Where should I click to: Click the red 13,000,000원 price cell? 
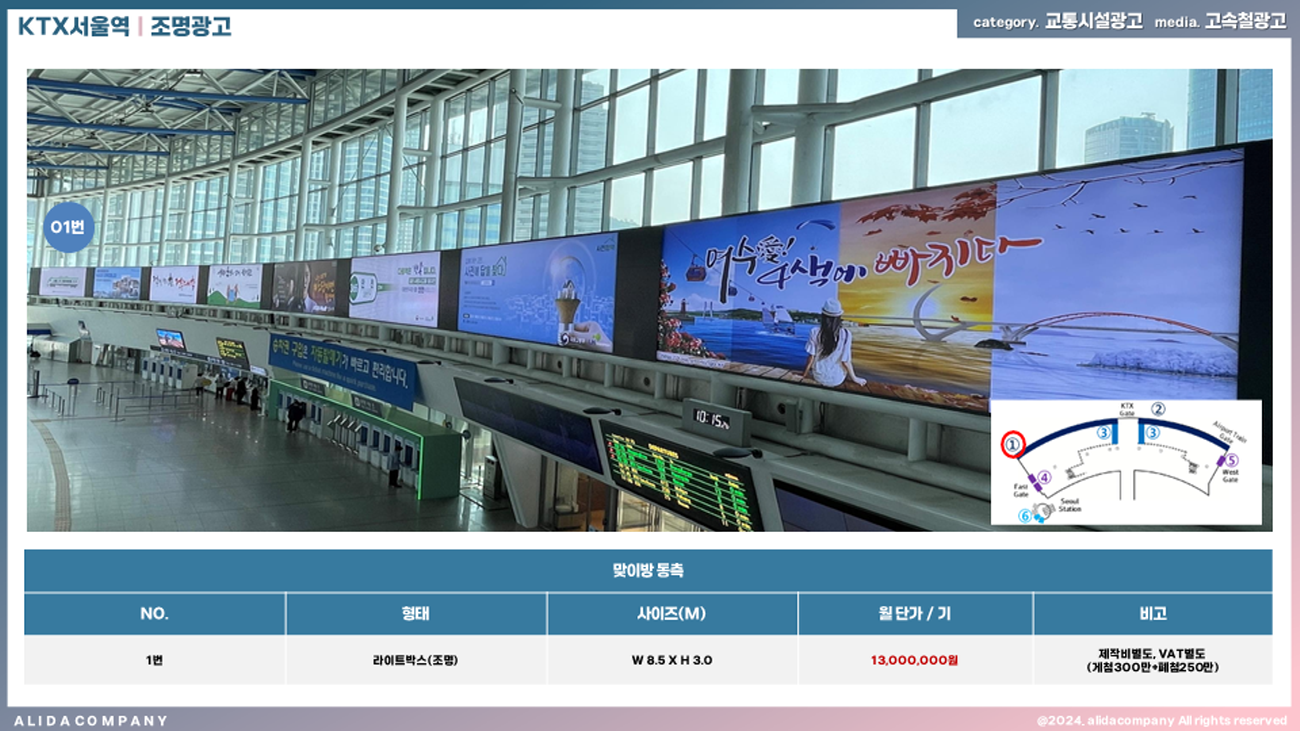coord(914,660)
